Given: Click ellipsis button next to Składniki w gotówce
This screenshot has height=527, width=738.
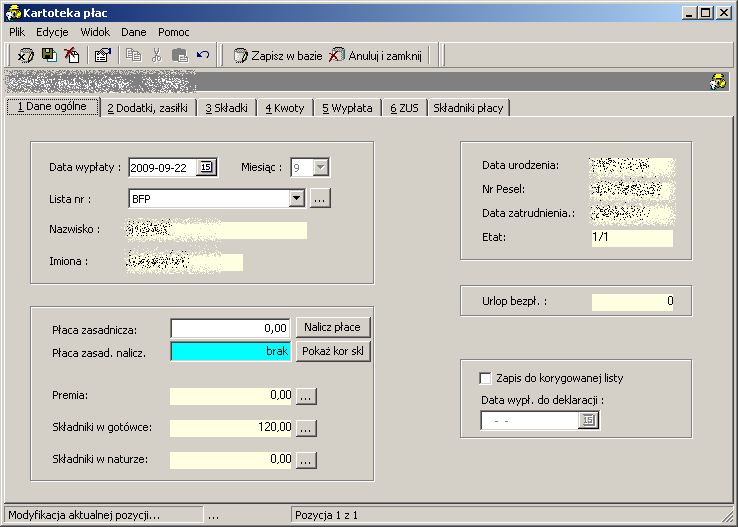Looking at the screenshot, I should click(x=306, y=428).
